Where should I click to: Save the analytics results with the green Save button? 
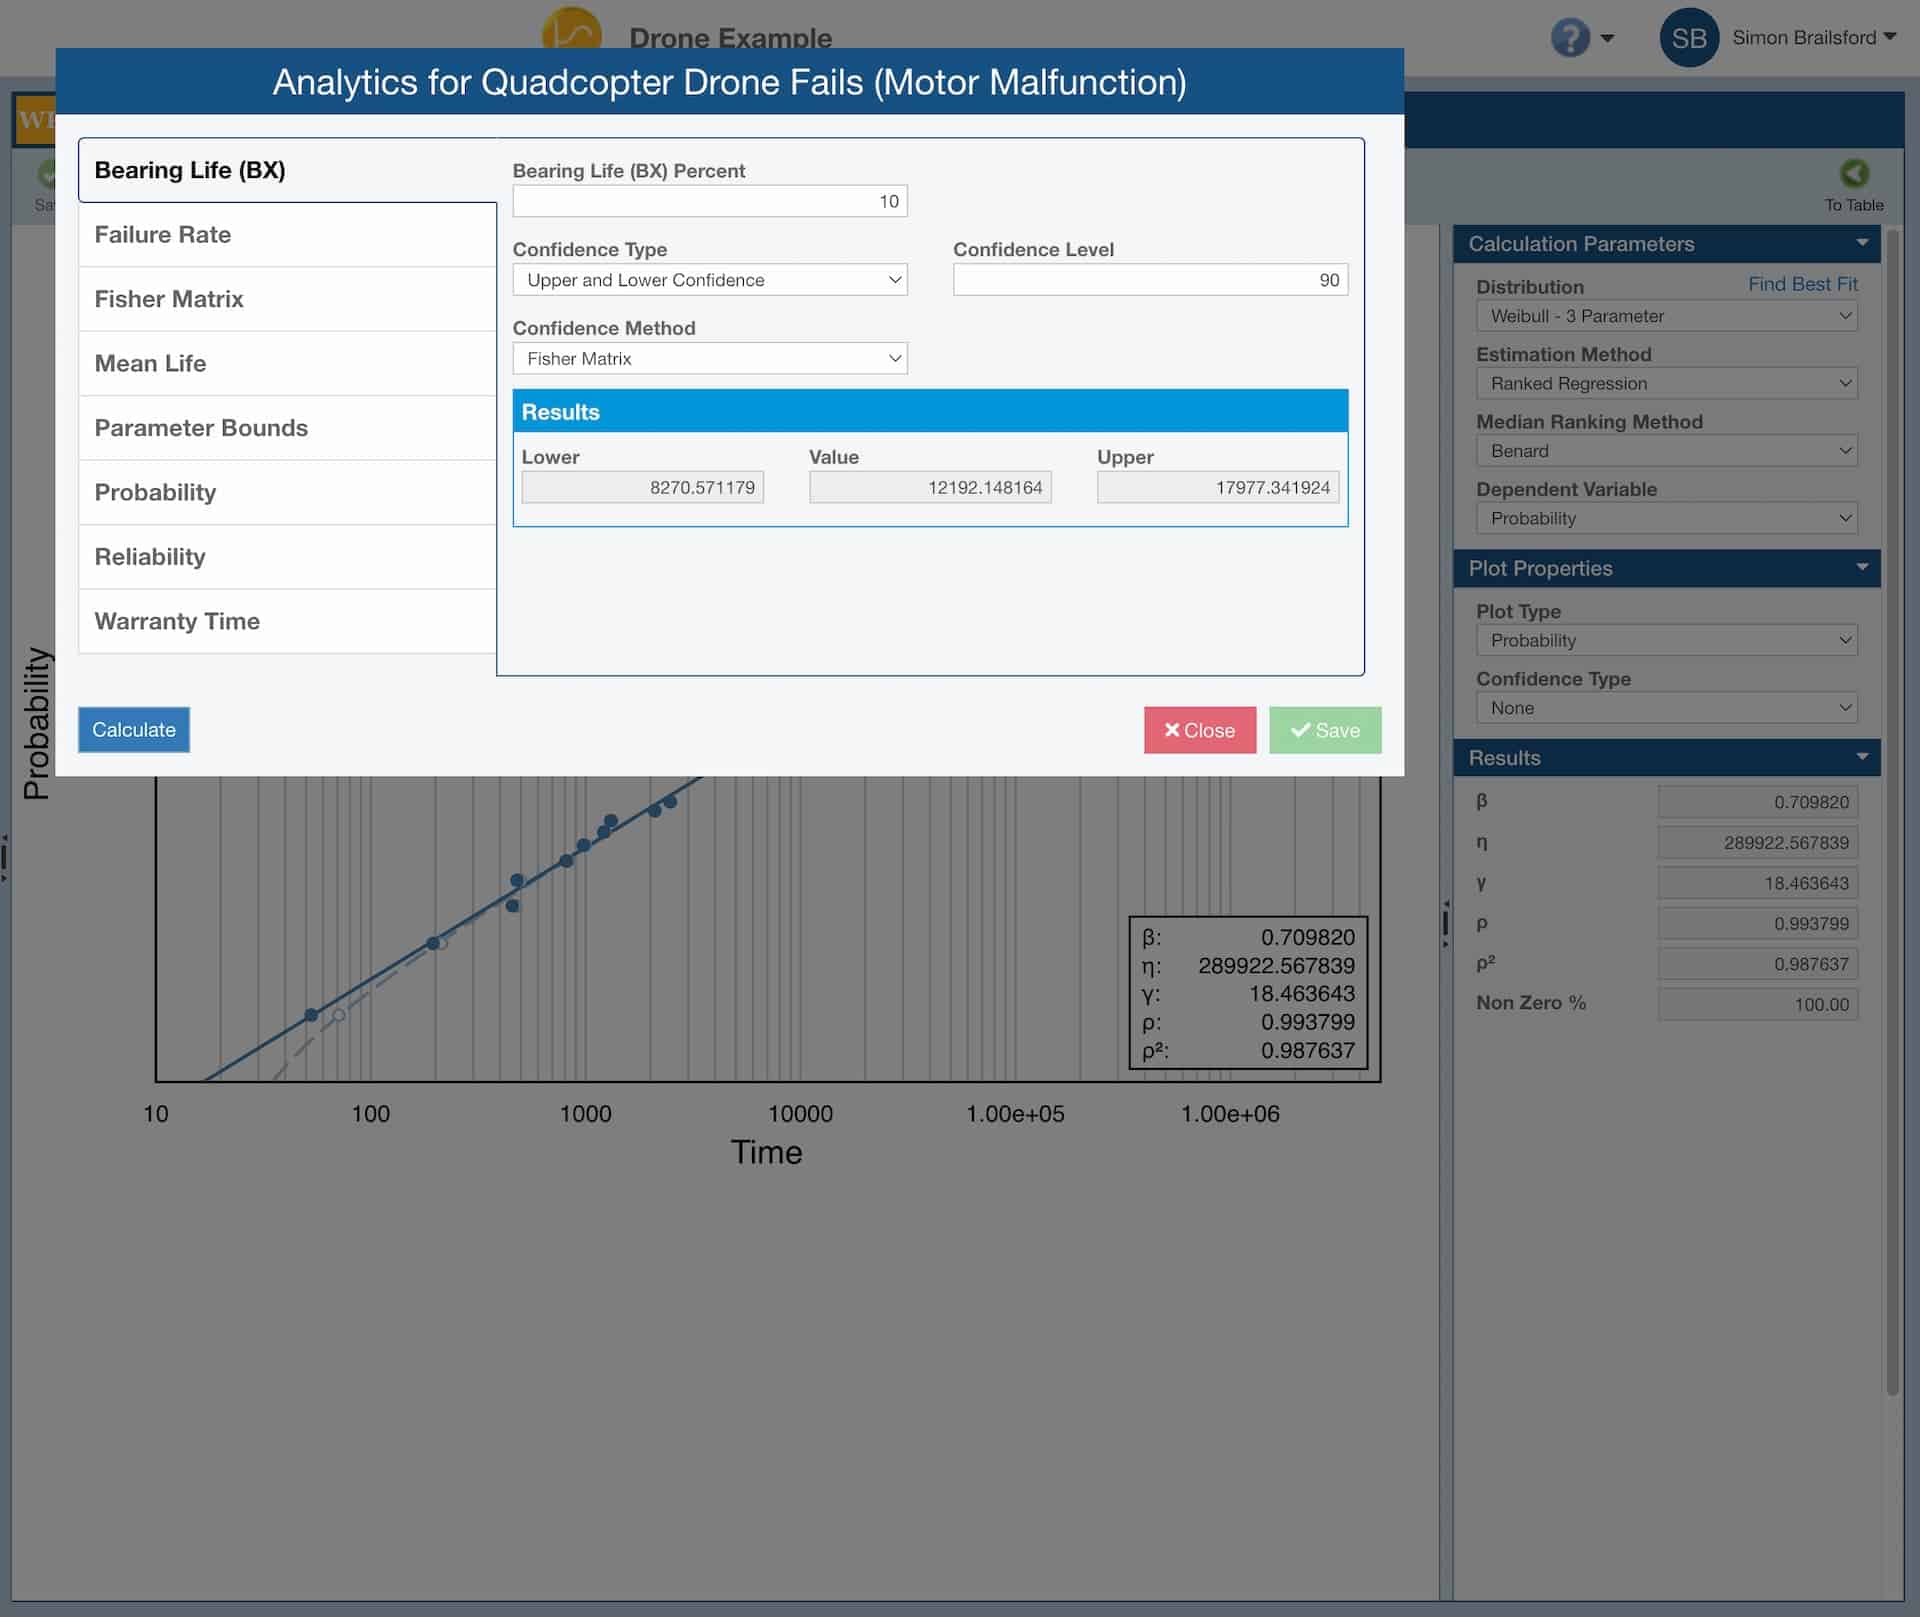click(x=1325, y=730)
